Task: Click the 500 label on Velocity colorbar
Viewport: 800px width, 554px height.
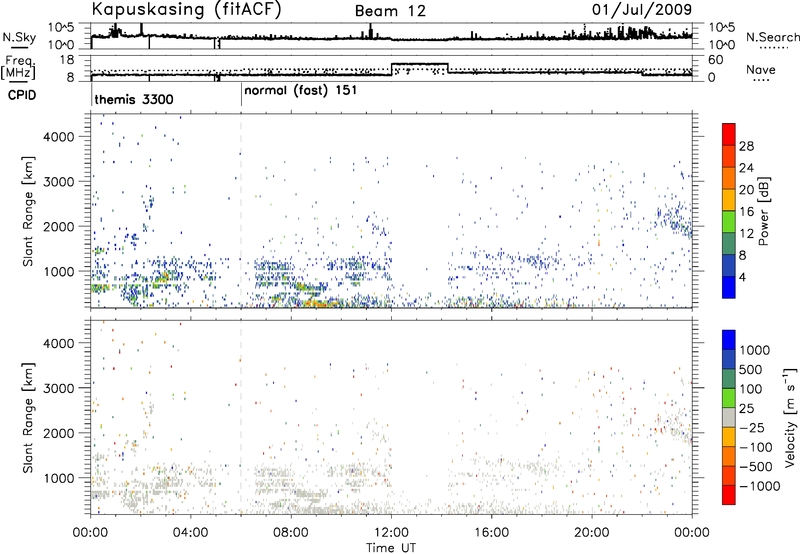Action: [x=751, y=369]
